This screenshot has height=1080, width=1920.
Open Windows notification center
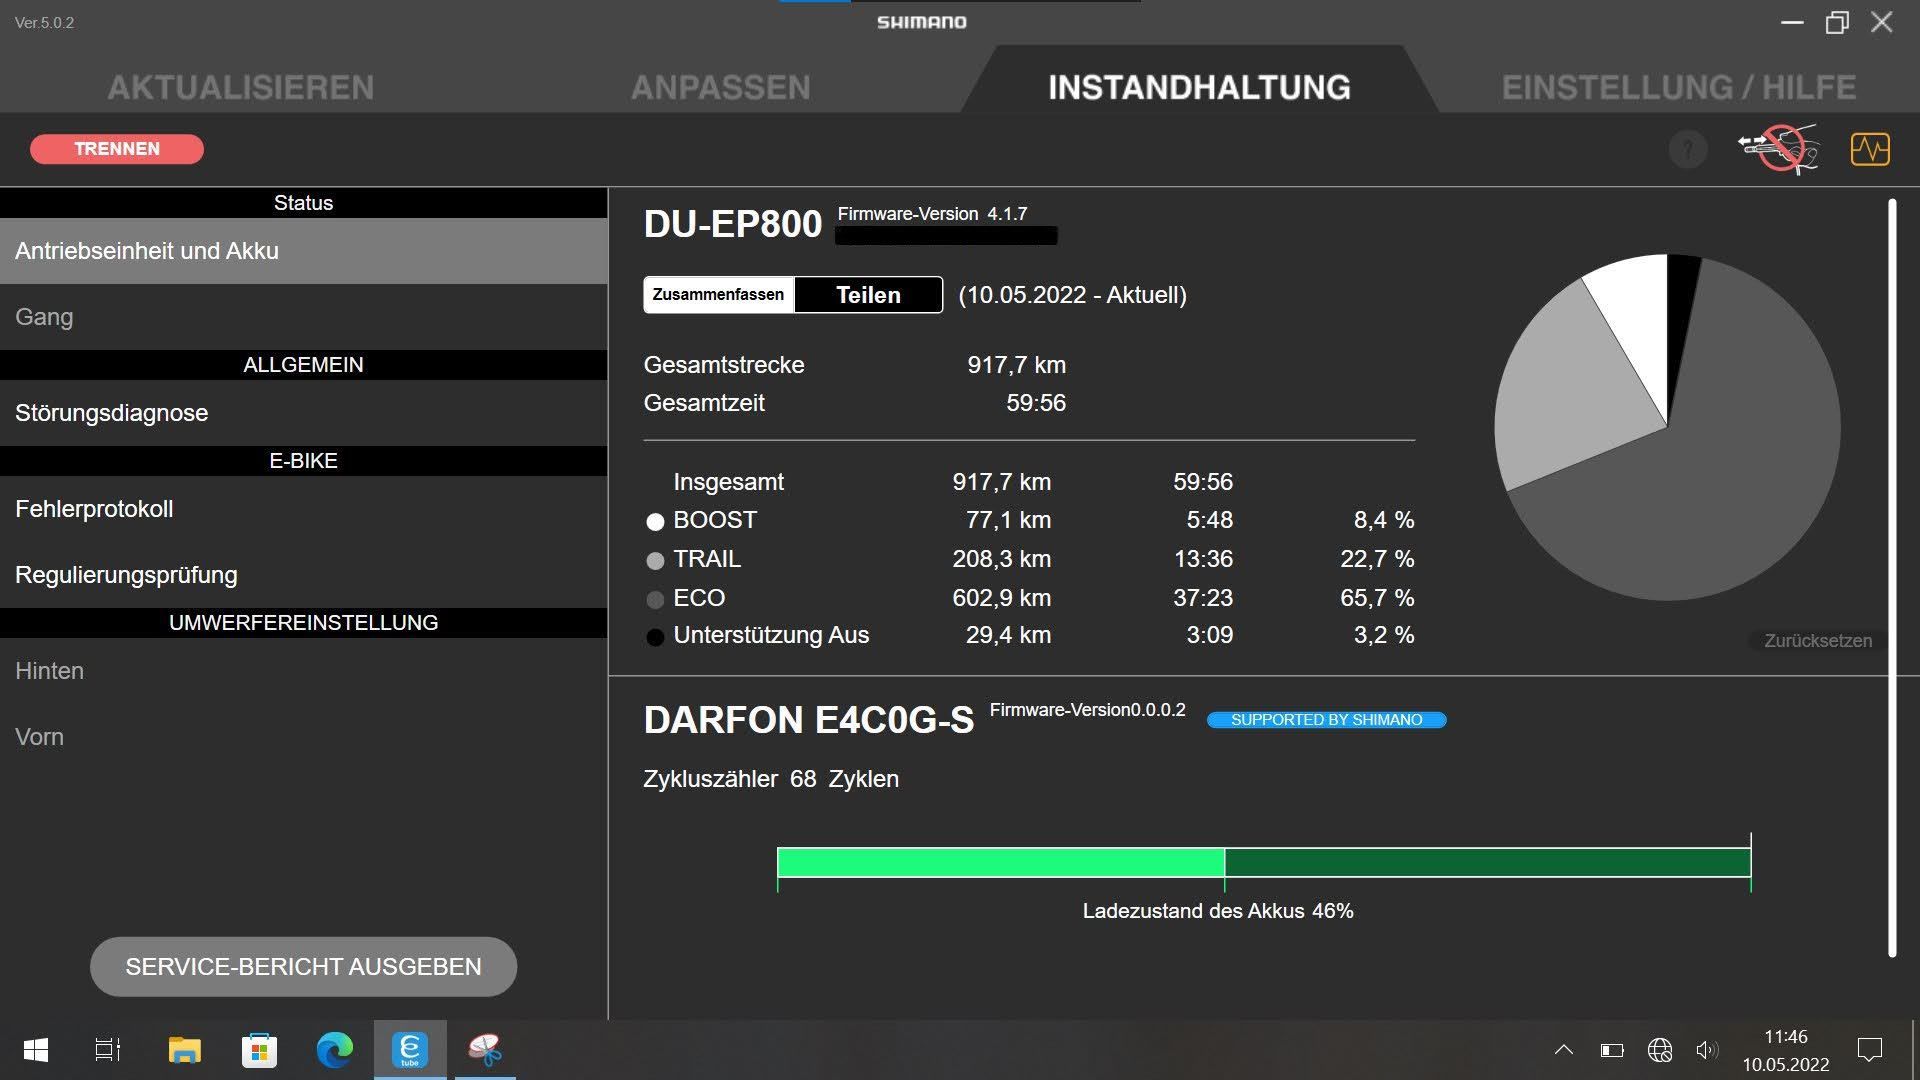tap(1869, 1050)
